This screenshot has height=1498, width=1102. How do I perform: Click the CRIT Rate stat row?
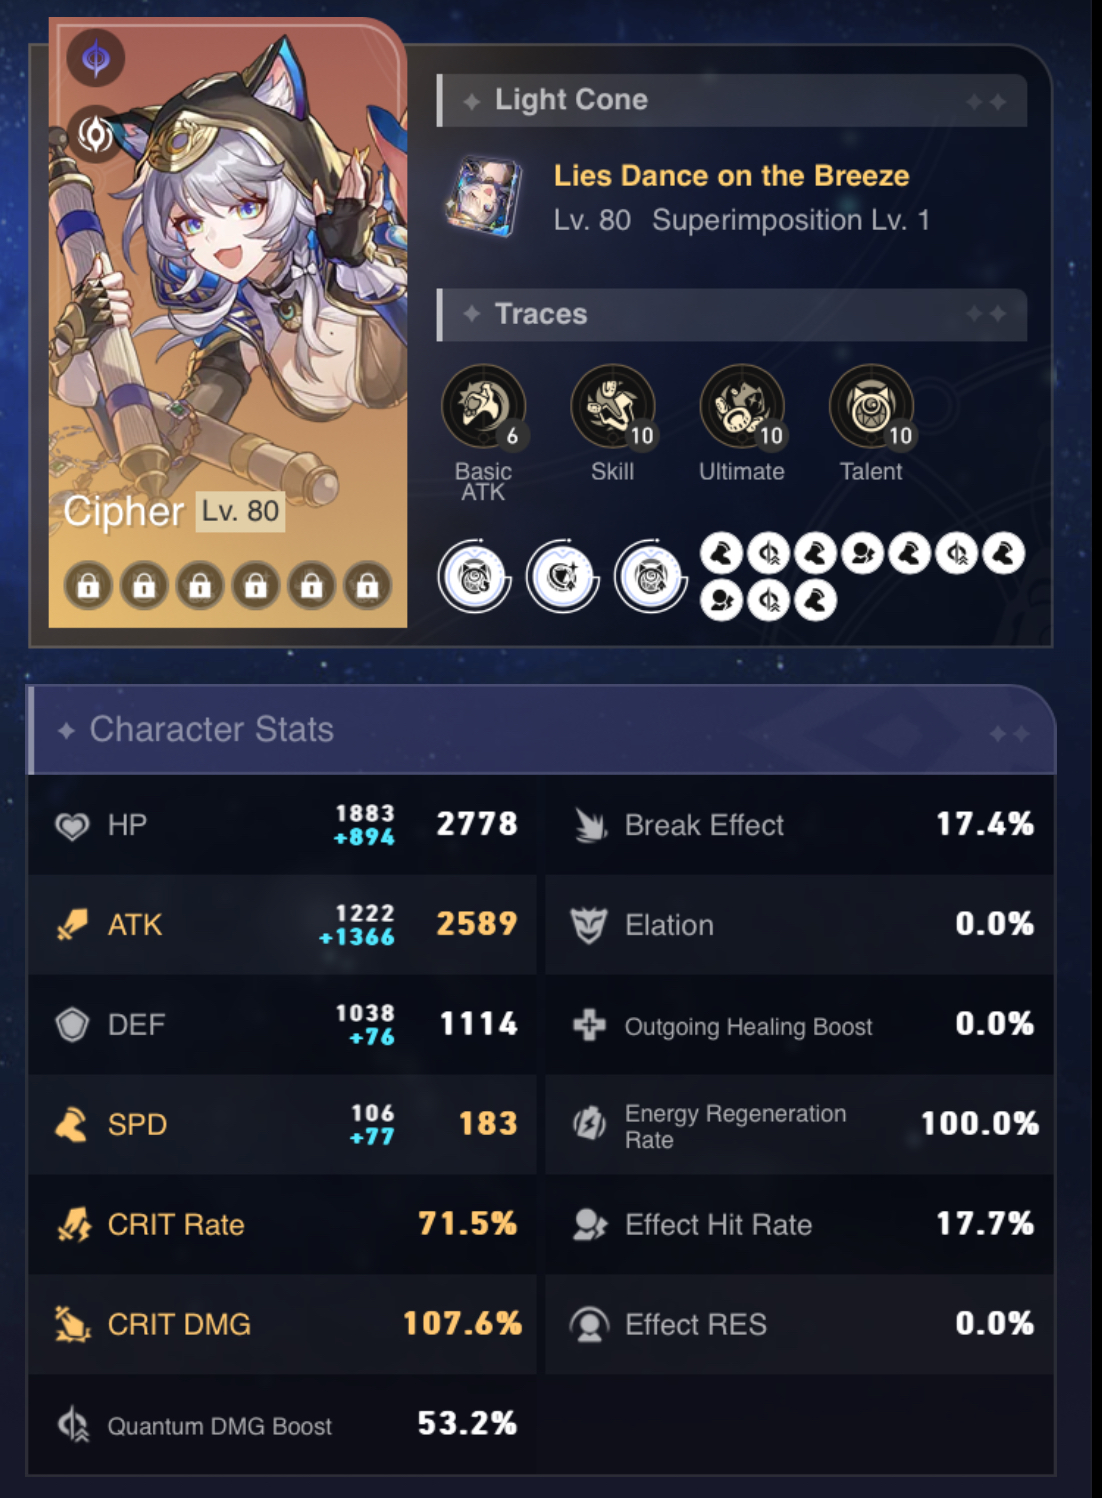(282, 1224)
